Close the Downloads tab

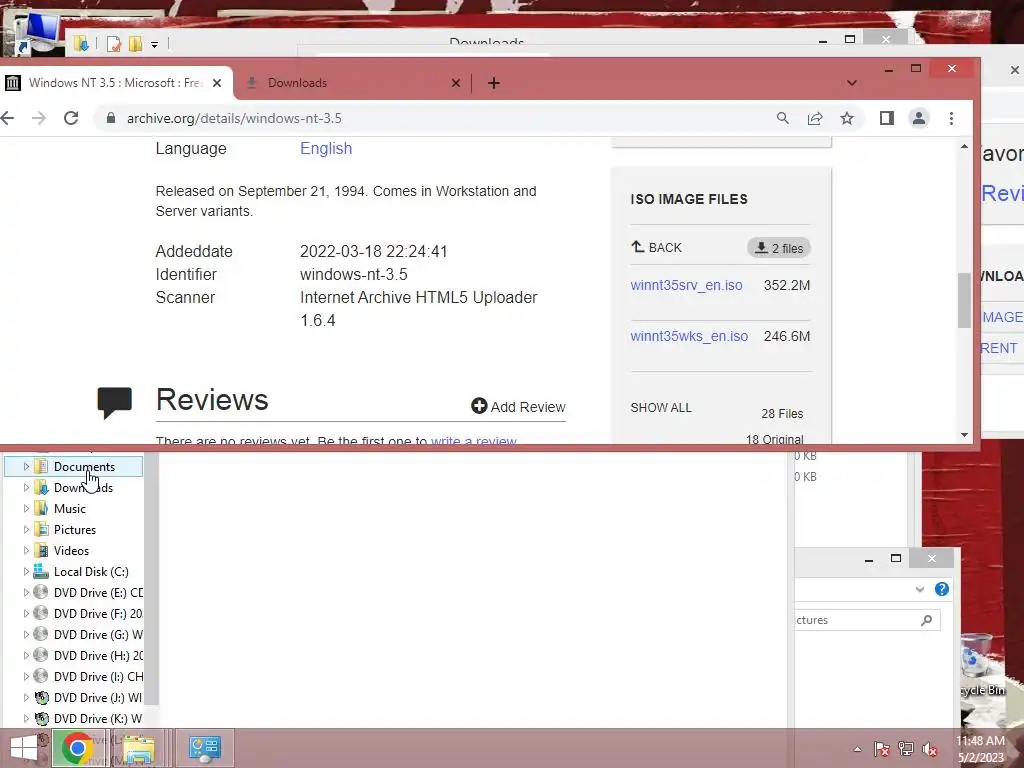[456, 83]
